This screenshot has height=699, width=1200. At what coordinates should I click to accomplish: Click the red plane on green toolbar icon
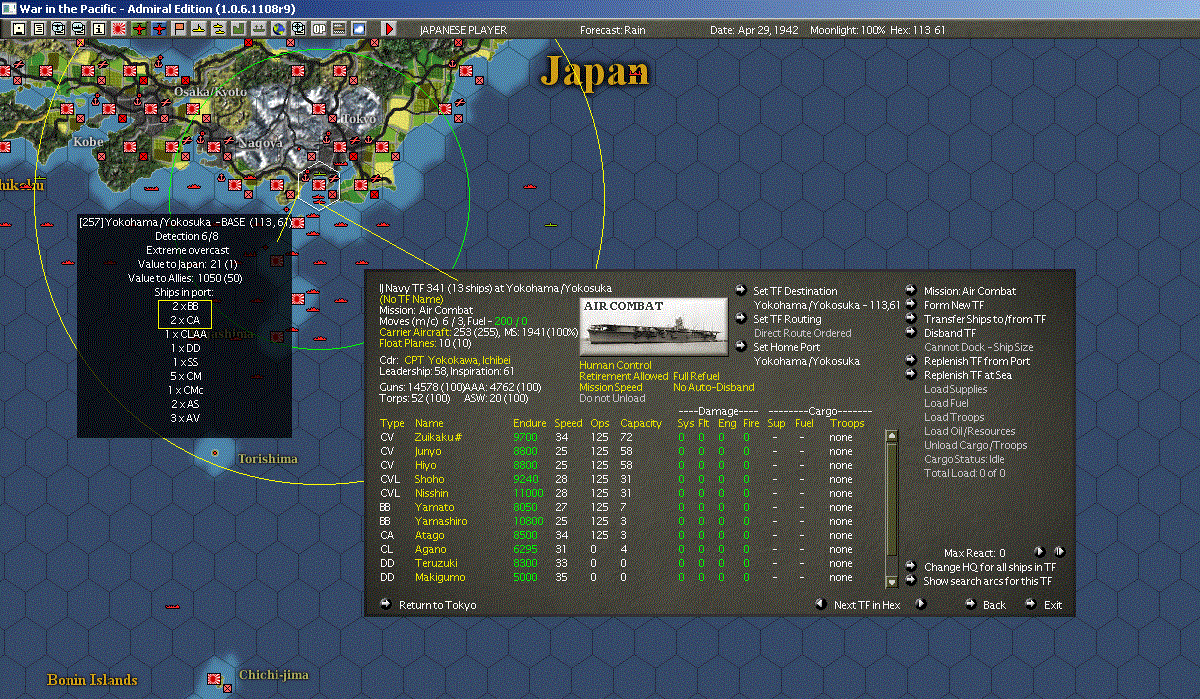(x=139, y=29)
